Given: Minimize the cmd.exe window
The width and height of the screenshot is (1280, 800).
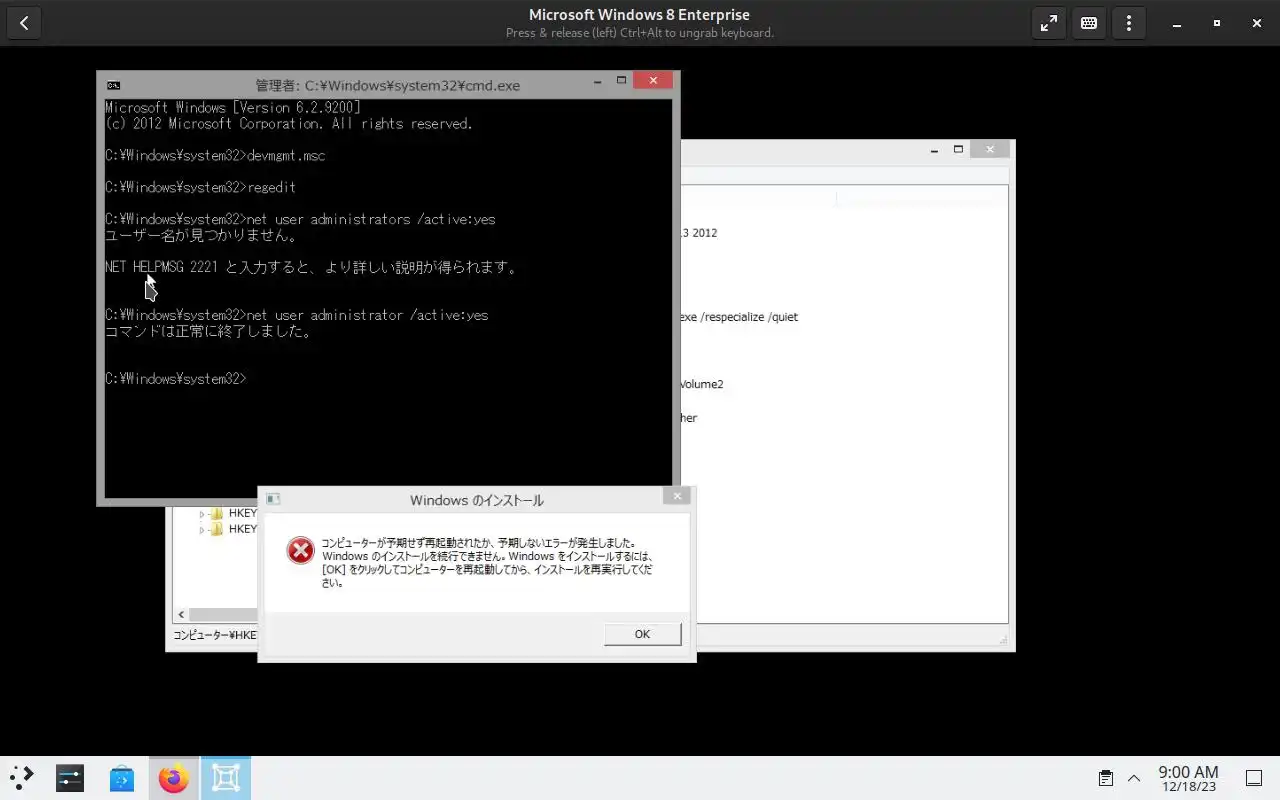Looking at the screenshot, I should tap(597, 82).
